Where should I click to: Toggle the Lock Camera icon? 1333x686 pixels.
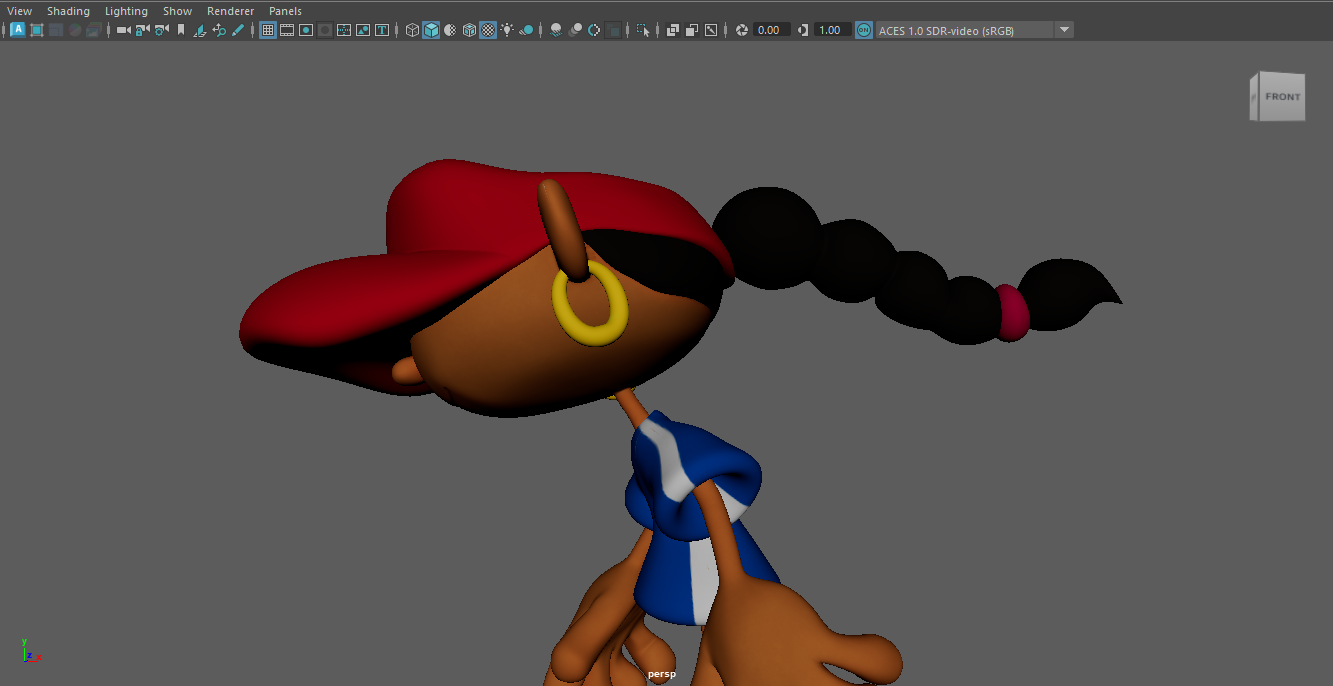pyautogui.click(x=143, y=30)
